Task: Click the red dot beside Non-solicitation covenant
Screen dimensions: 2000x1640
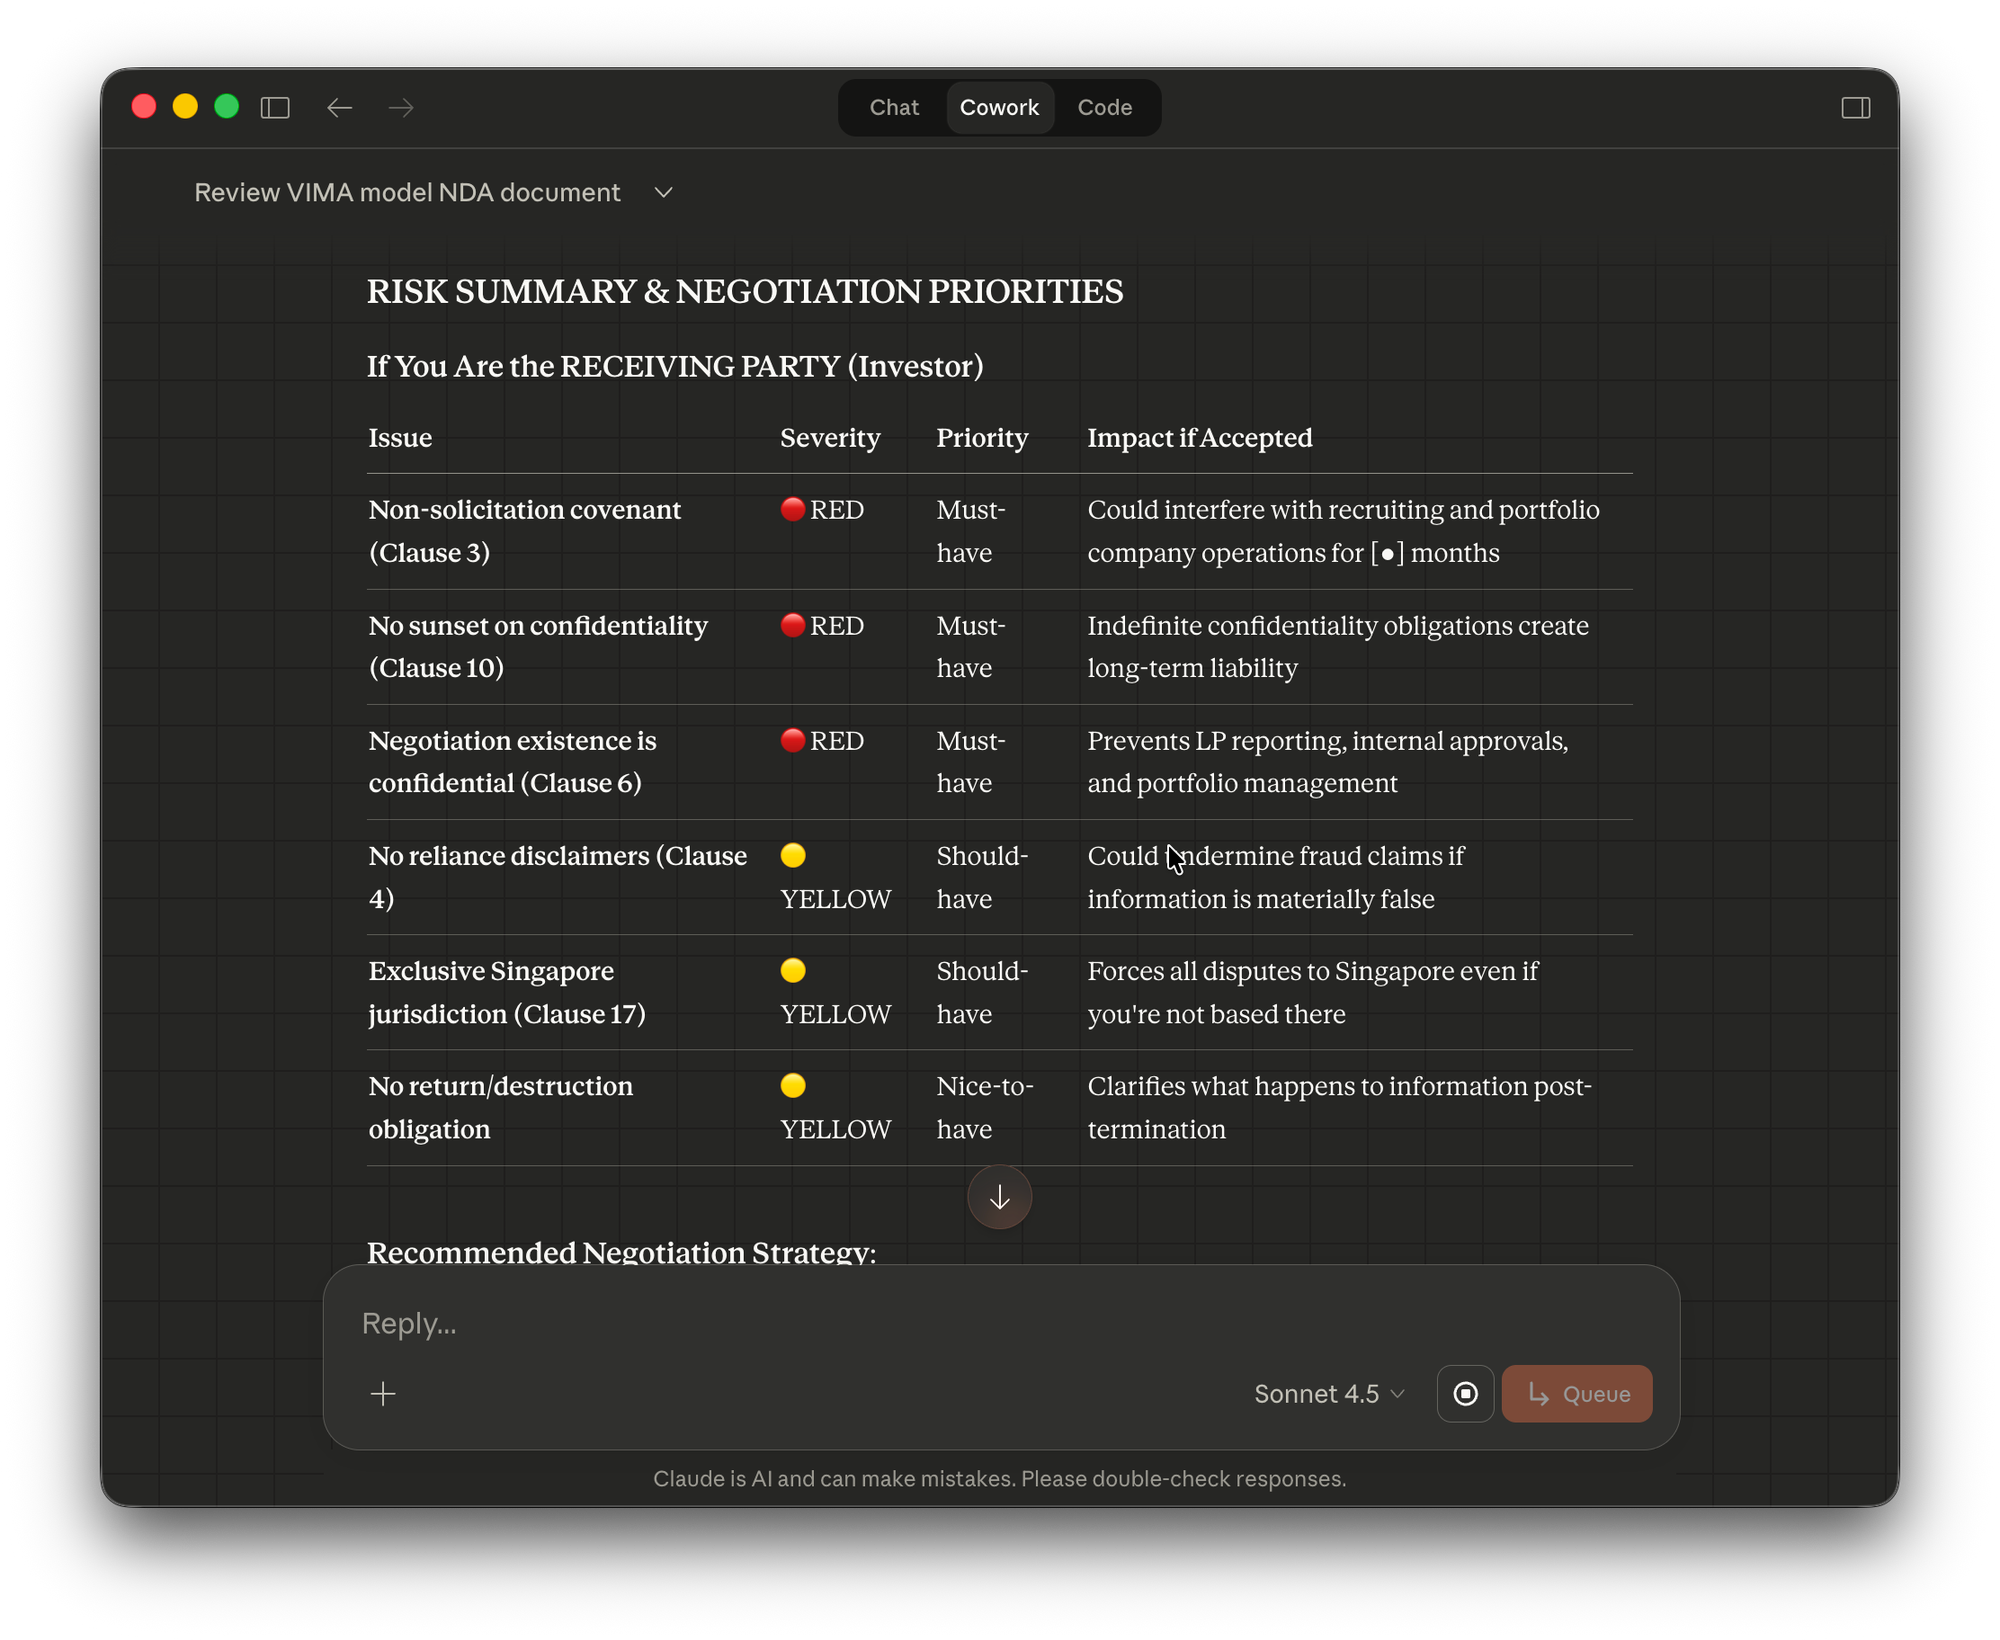Action: click(x=793, y=509)
